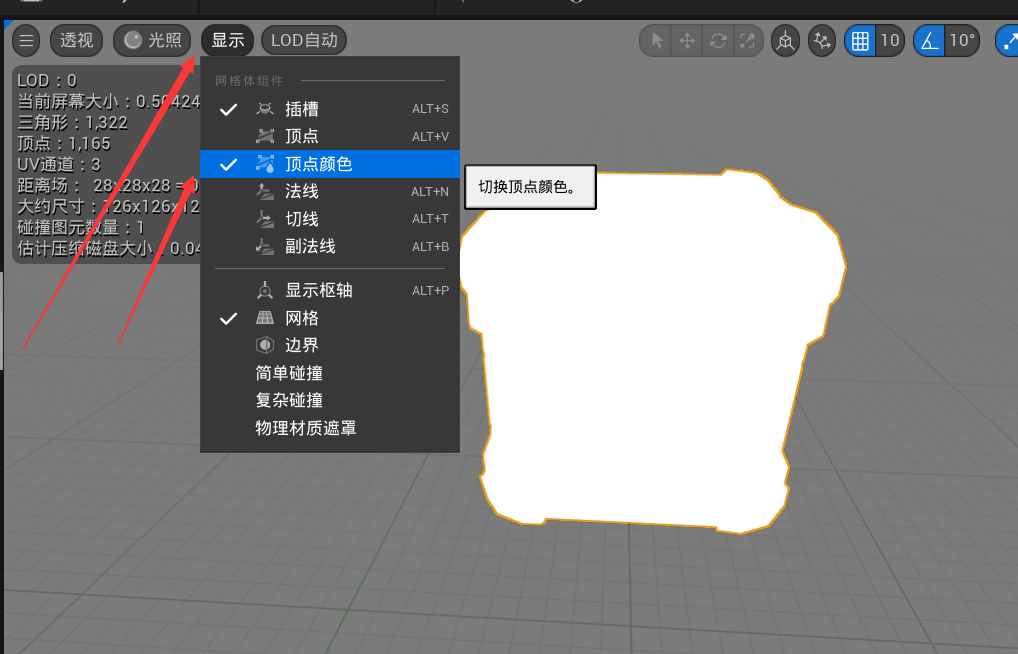This screenshot has width=1018, height=654.
Task: Toggle 切线 tangents menu item
Action: [x=330, y=219]
